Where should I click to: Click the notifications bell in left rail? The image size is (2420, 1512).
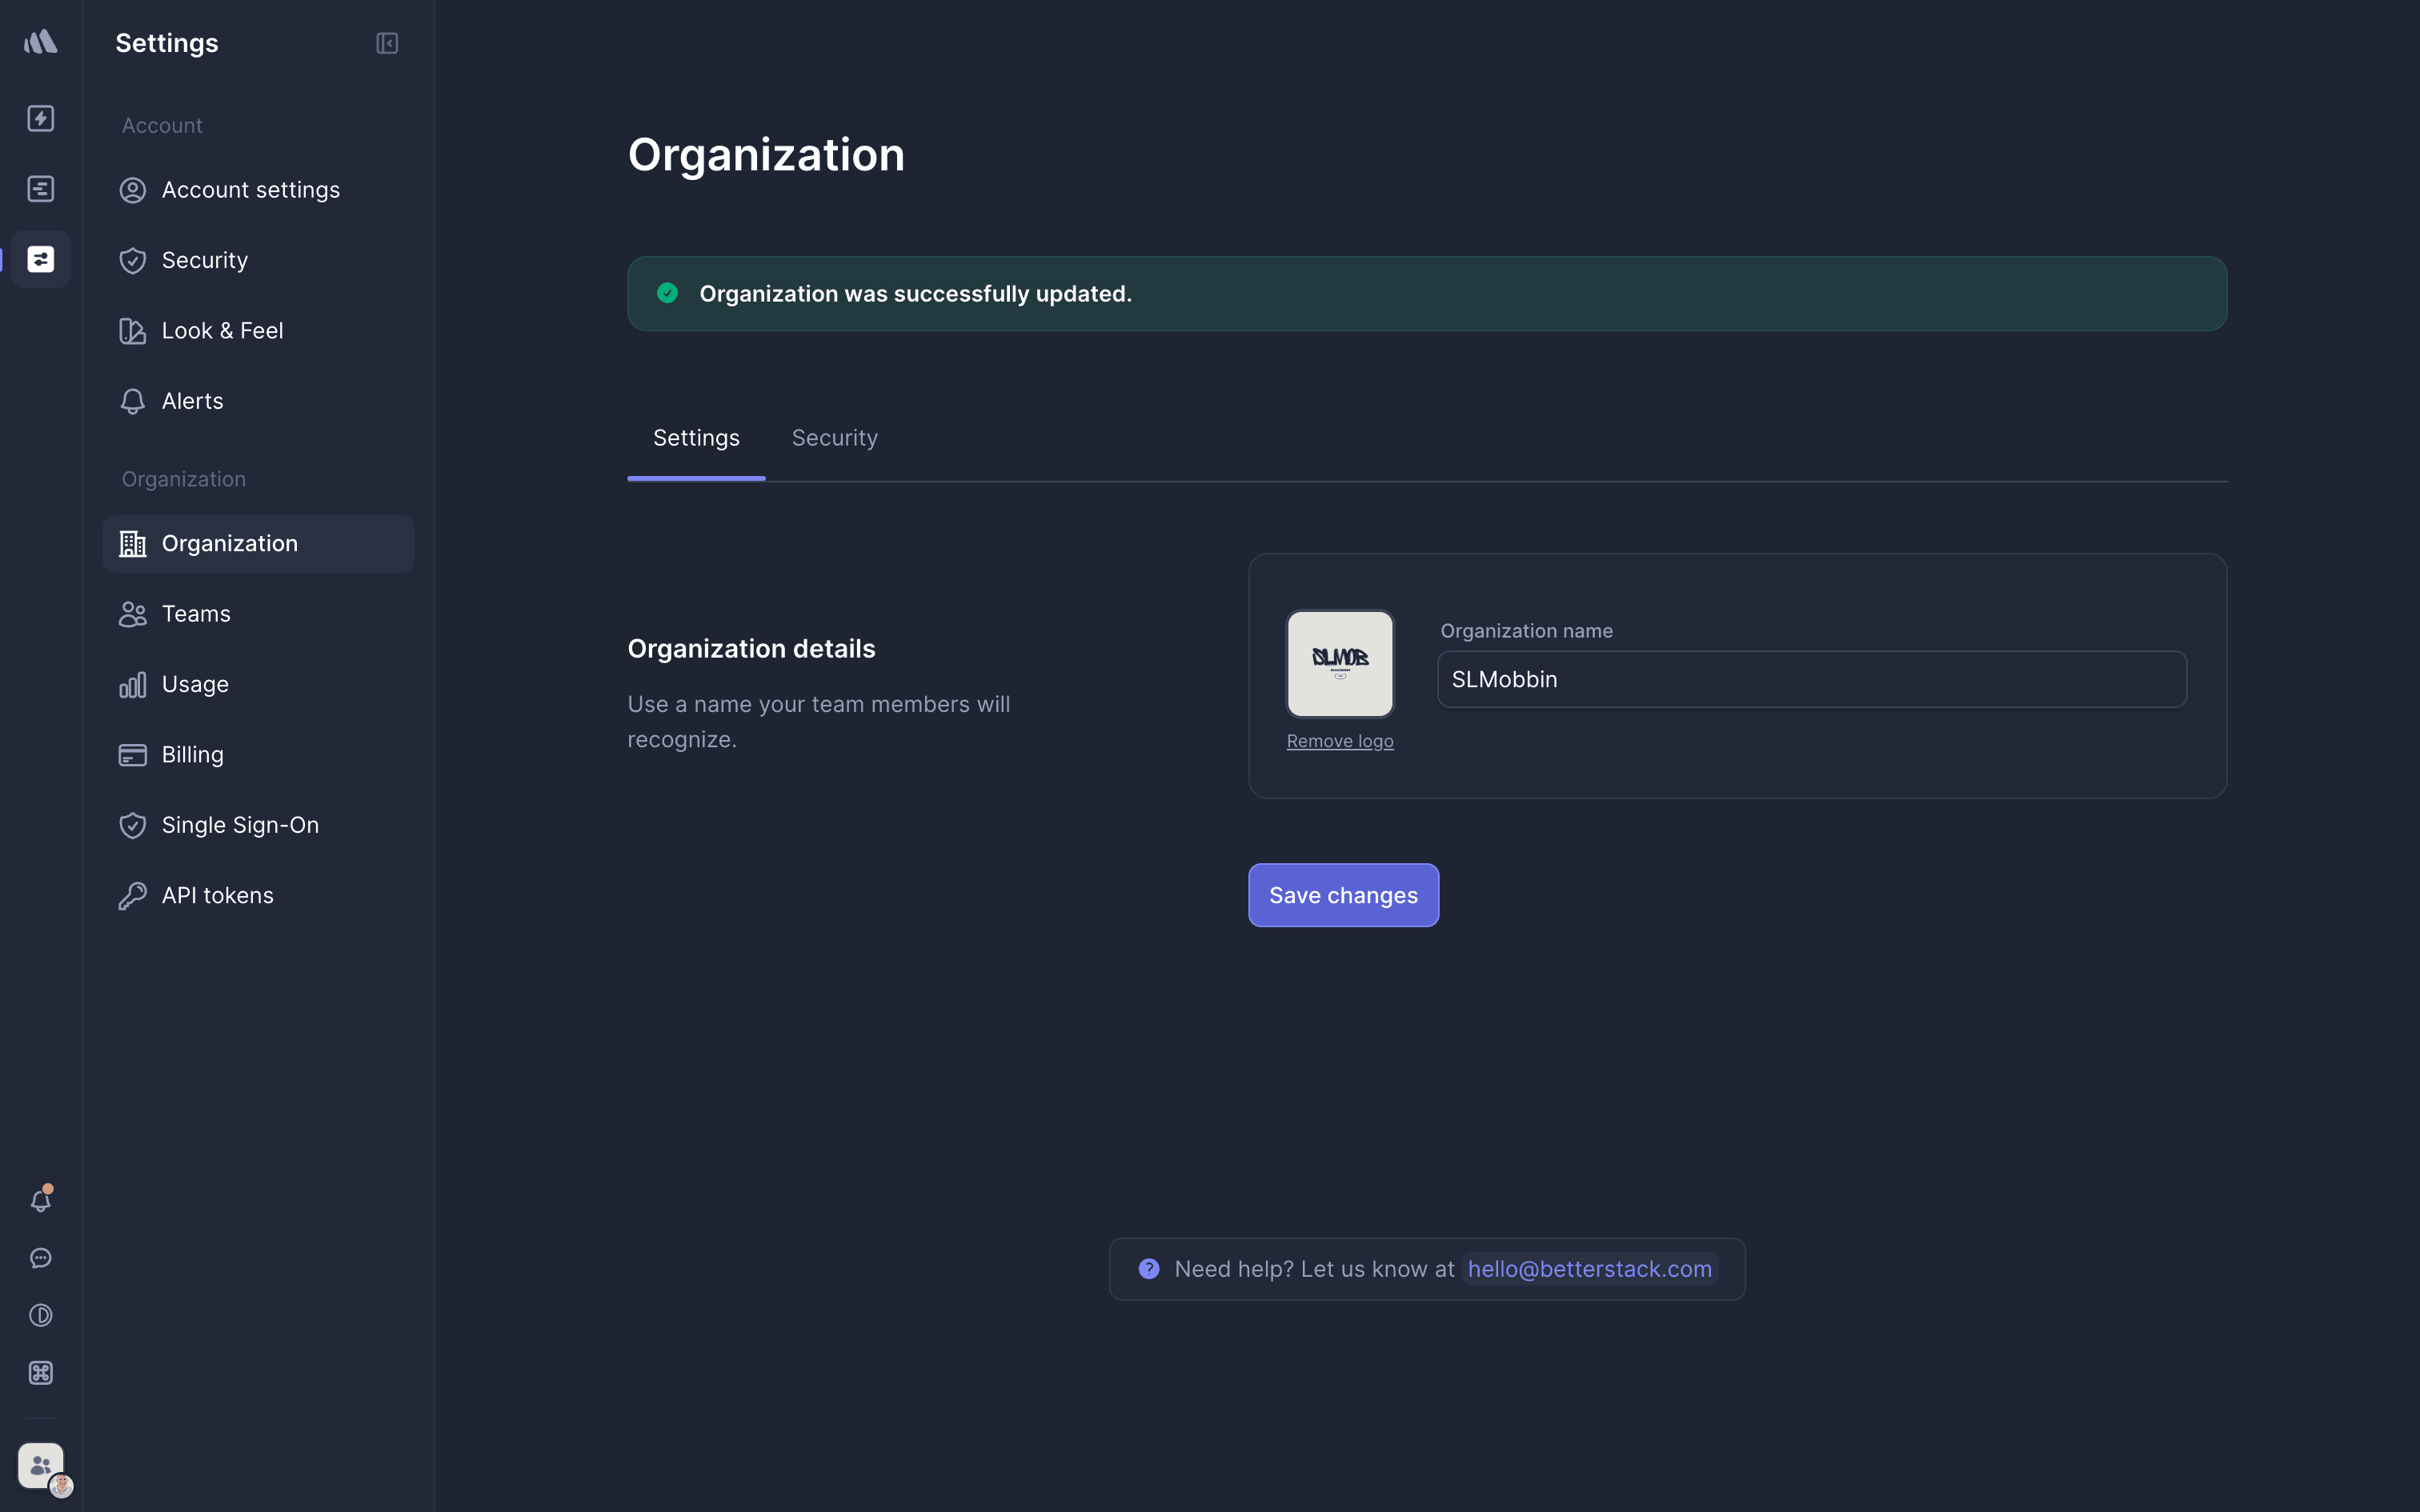click(41, 1200)
